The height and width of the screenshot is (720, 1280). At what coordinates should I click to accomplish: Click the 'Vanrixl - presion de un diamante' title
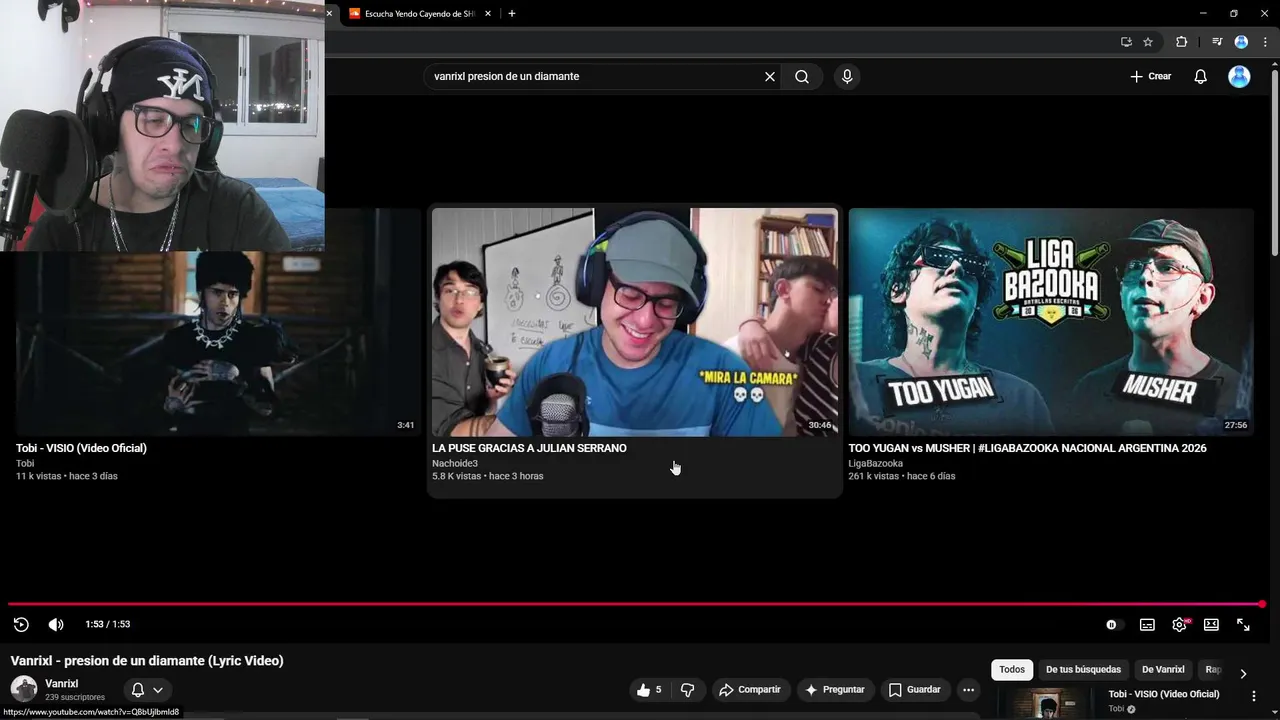pos(147,661)
